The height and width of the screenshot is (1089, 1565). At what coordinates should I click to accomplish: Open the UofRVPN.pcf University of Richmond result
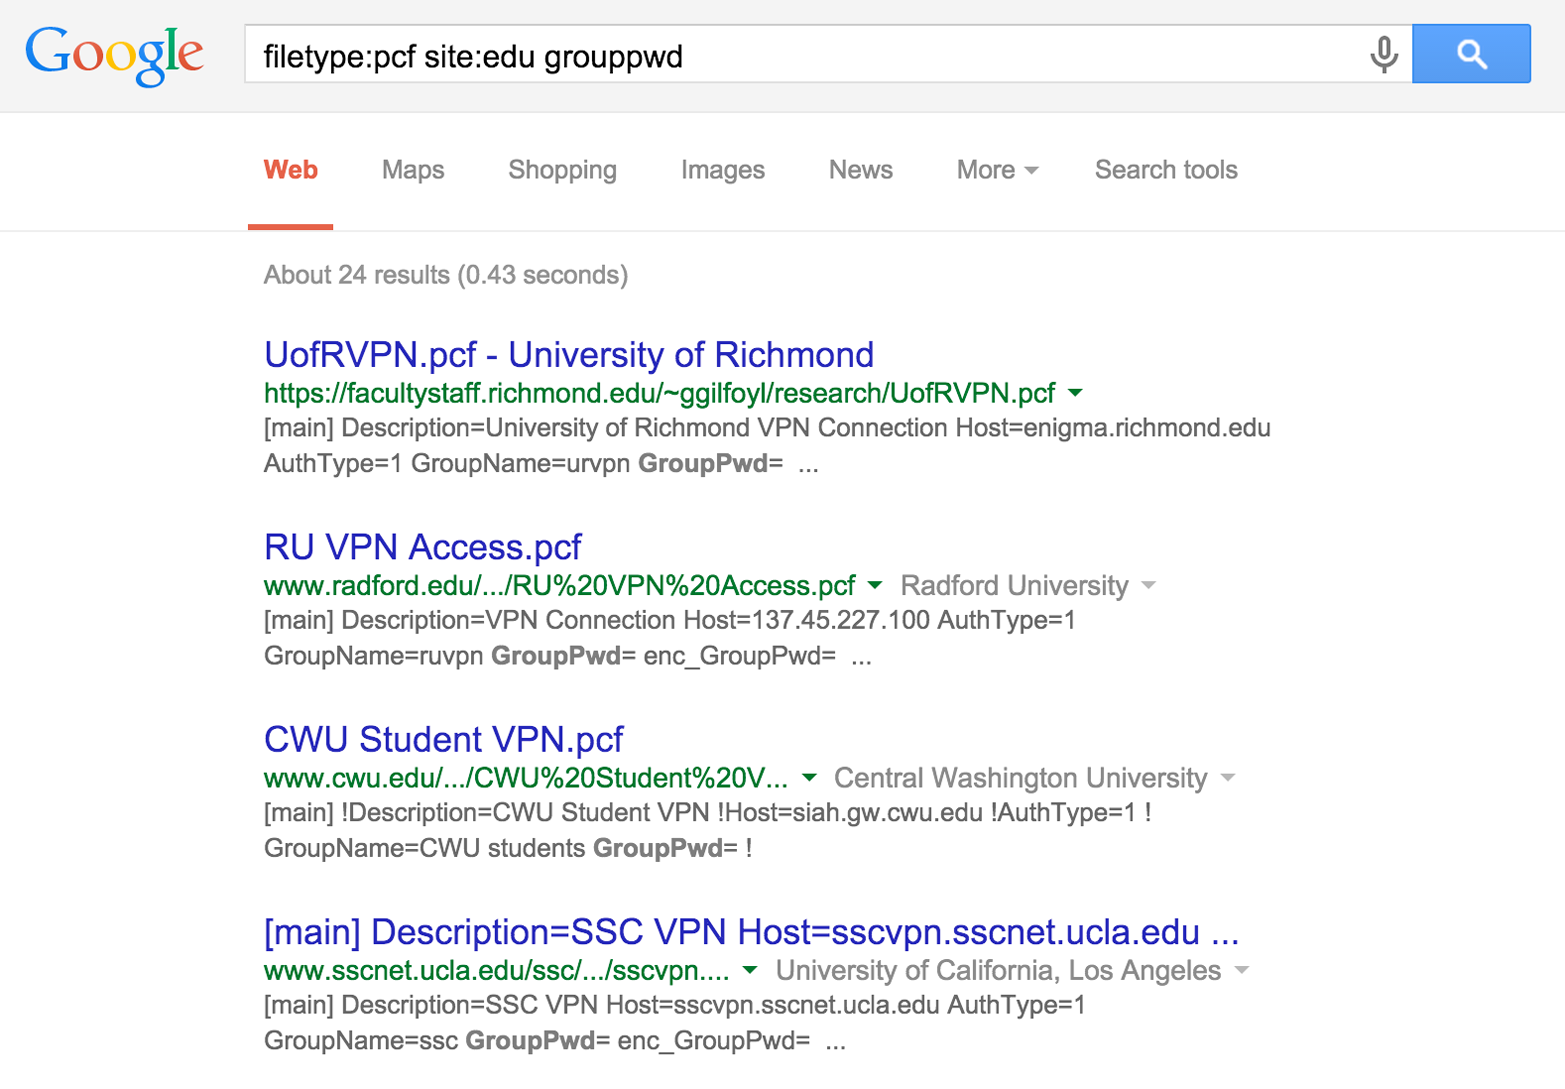[x=568, y=355]
